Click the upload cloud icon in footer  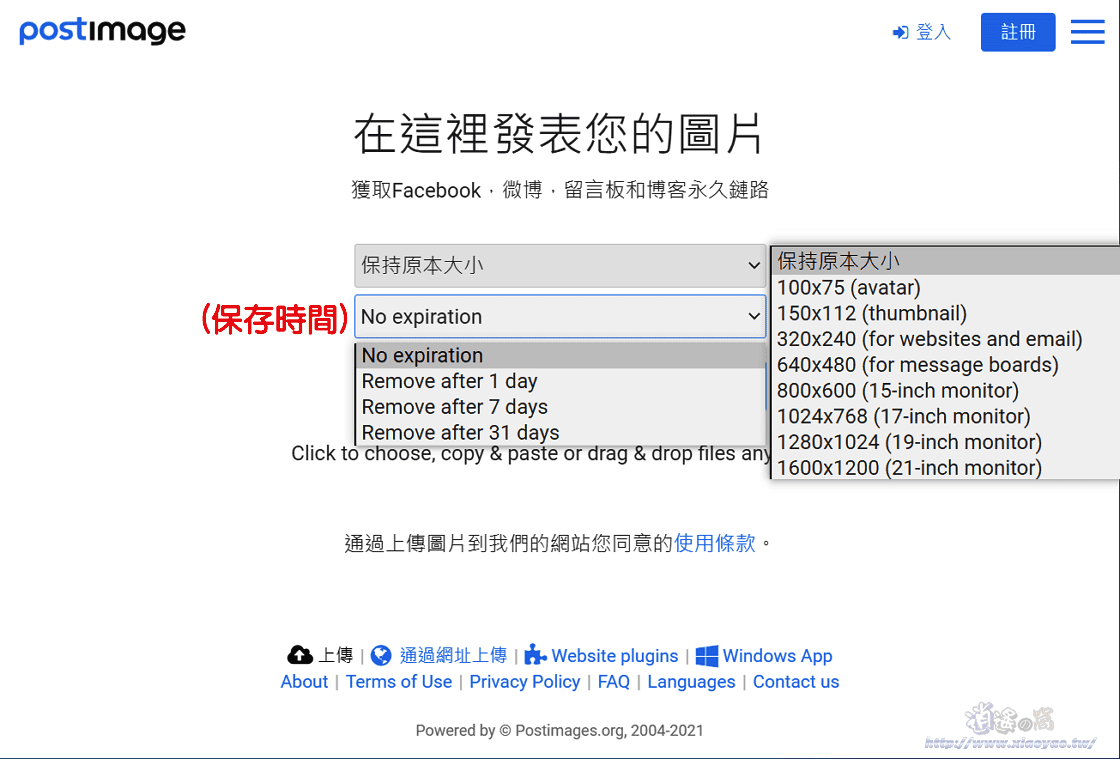click(x=299, y=655)
